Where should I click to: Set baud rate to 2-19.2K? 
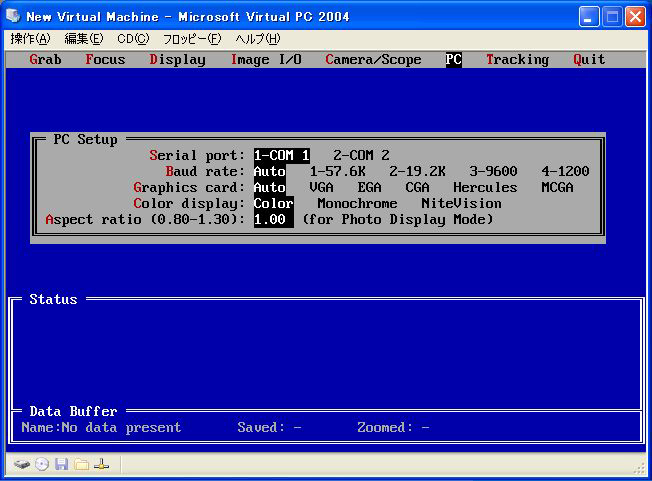pos(417,171)
